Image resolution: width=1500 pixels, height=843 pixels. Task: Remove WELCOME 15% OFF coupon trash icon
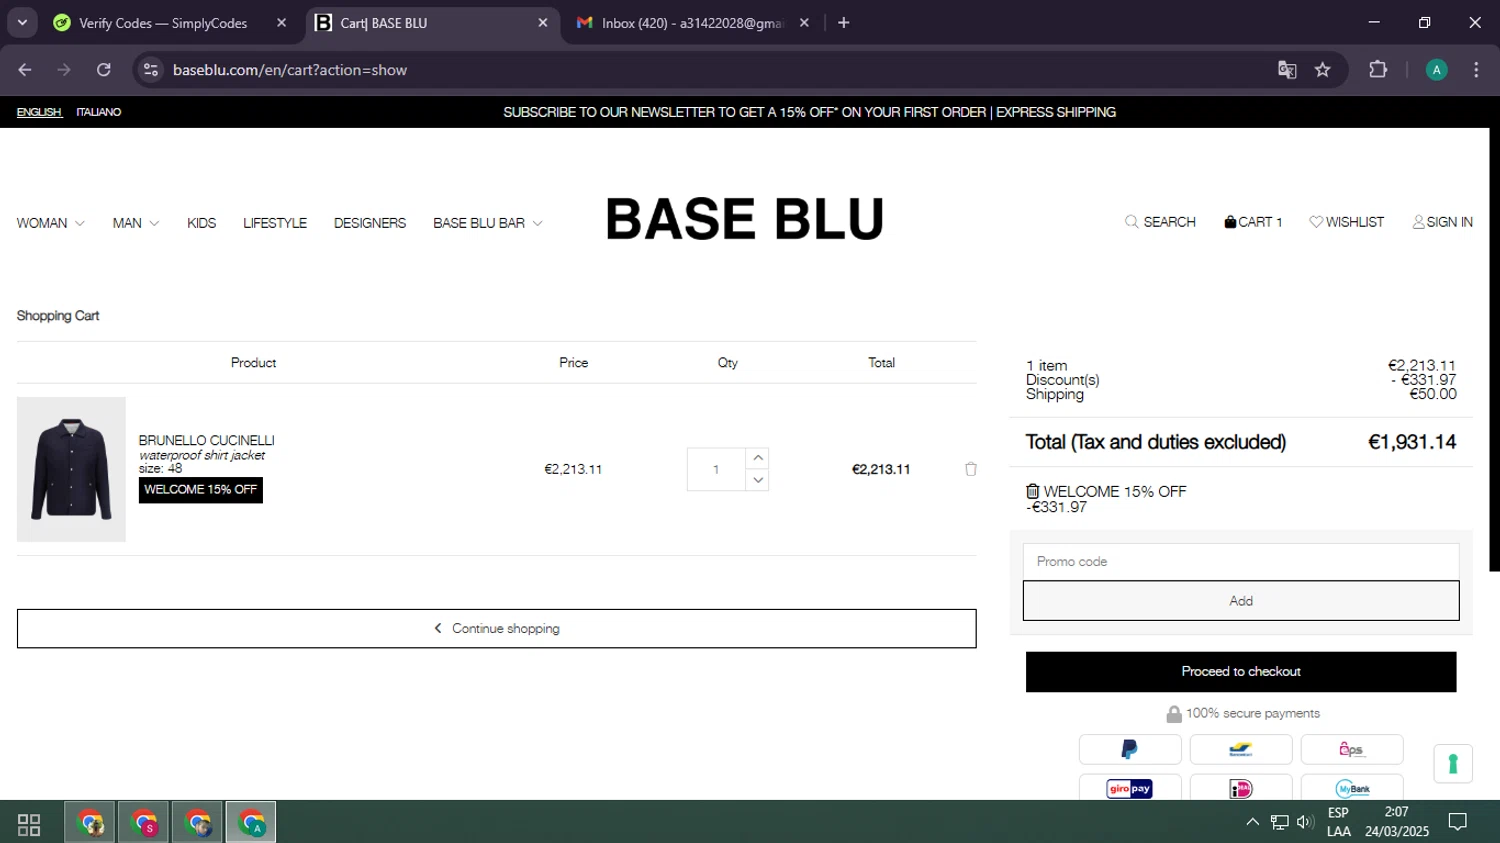point(1033,491)
